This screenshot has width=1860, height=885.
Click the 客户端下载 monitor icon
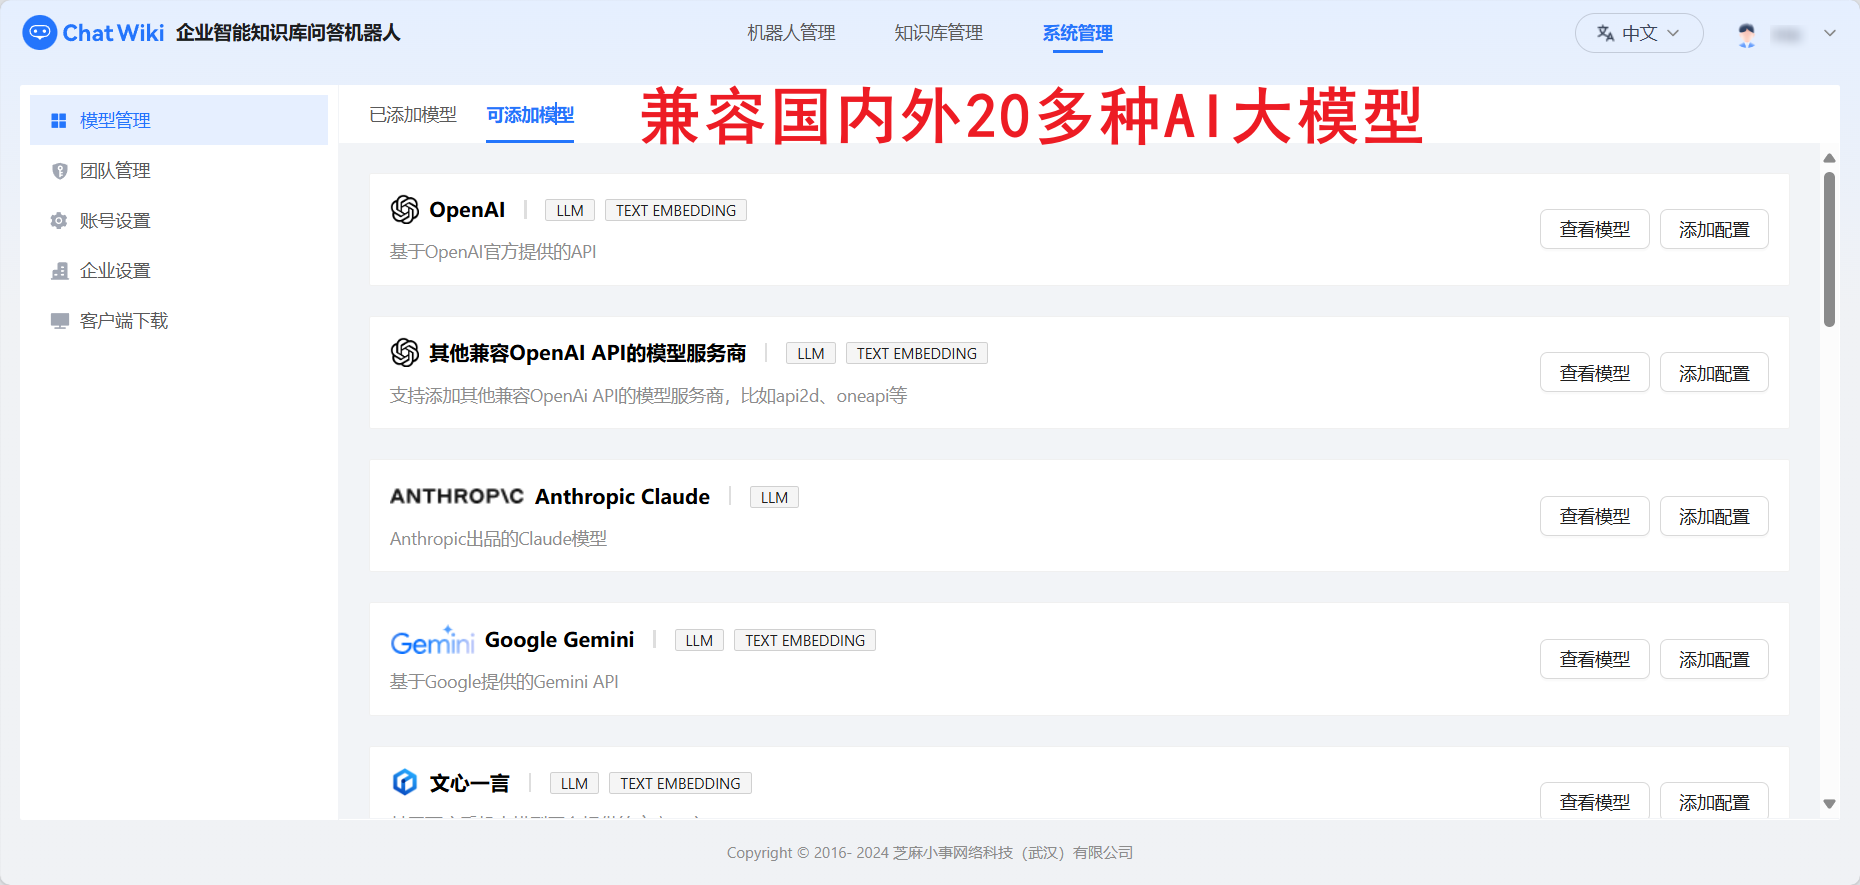point(59,320)
